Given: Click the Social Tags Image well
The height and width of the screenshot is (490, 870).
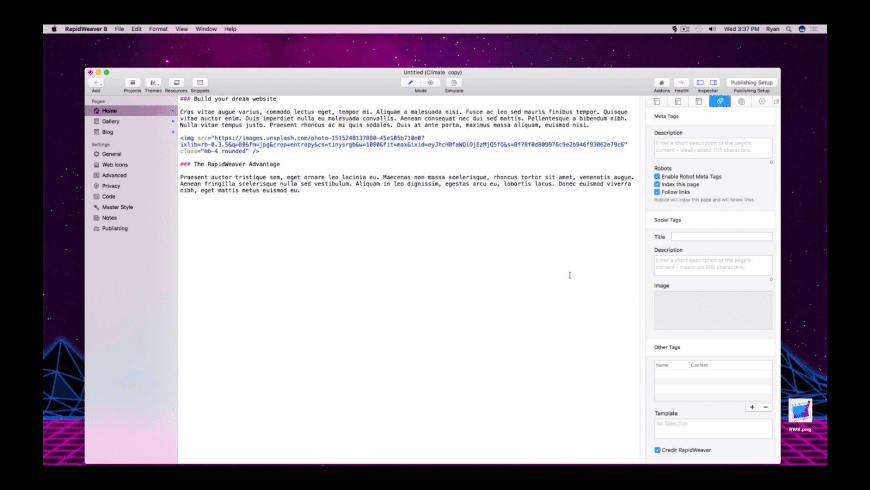Looking at the screenshot, I should 713,311.
